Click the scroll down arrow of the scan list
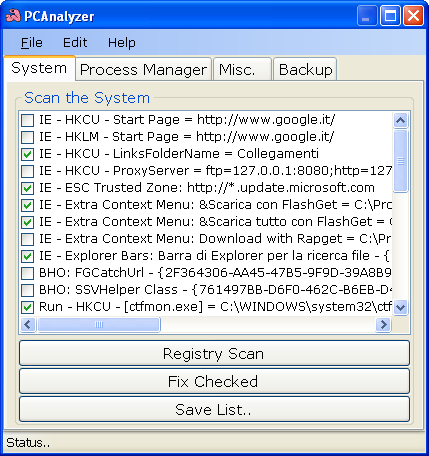This screenshot has height=456, width=429. coord(400,307)
